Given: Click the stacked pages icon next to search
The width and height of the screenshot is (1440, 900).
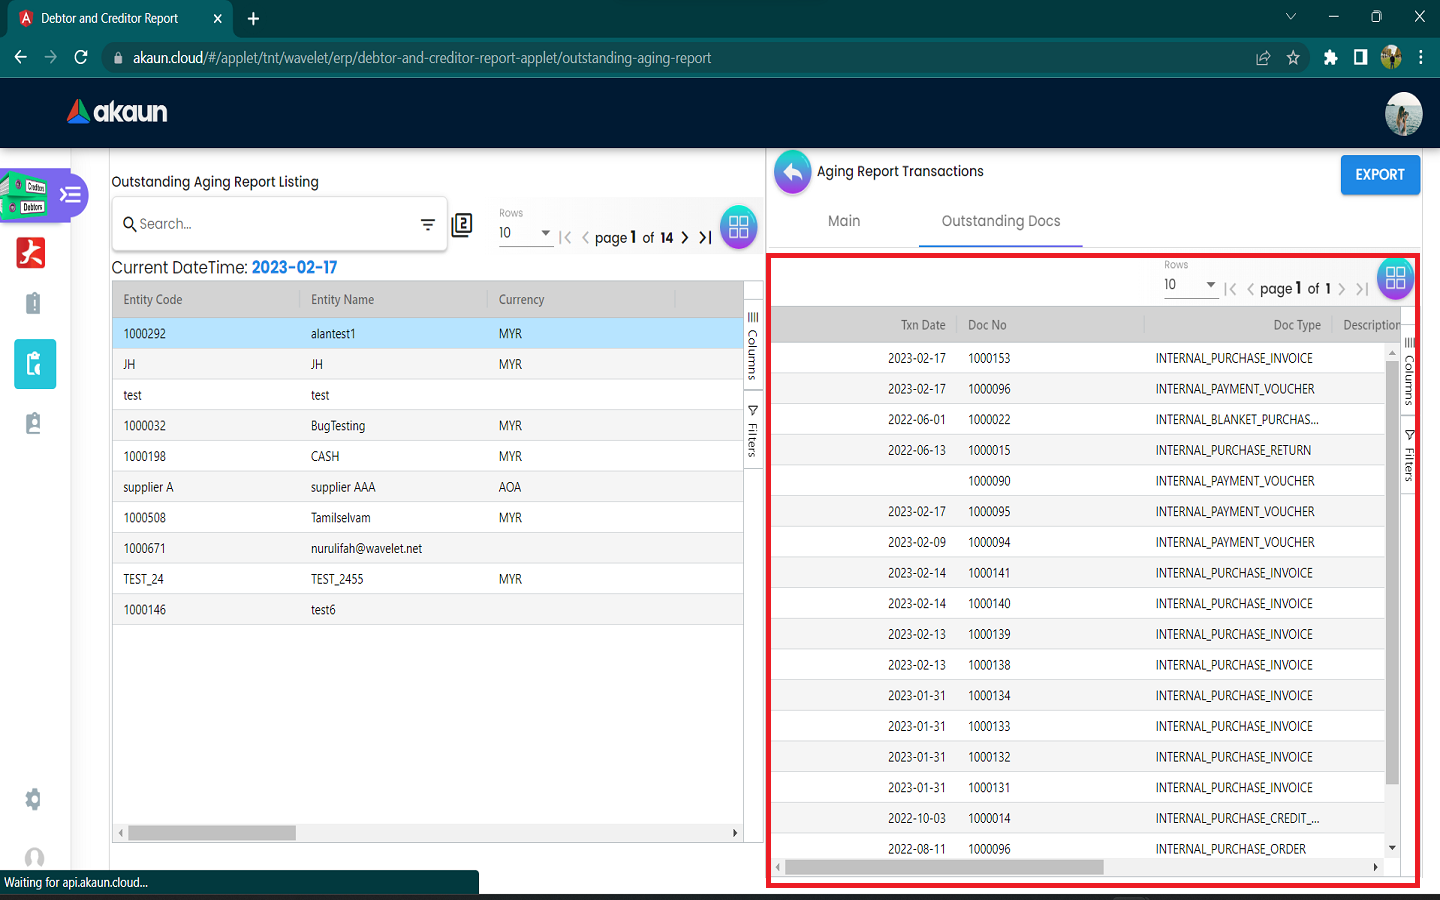Looking at the screenshot, I should [462, 225].
